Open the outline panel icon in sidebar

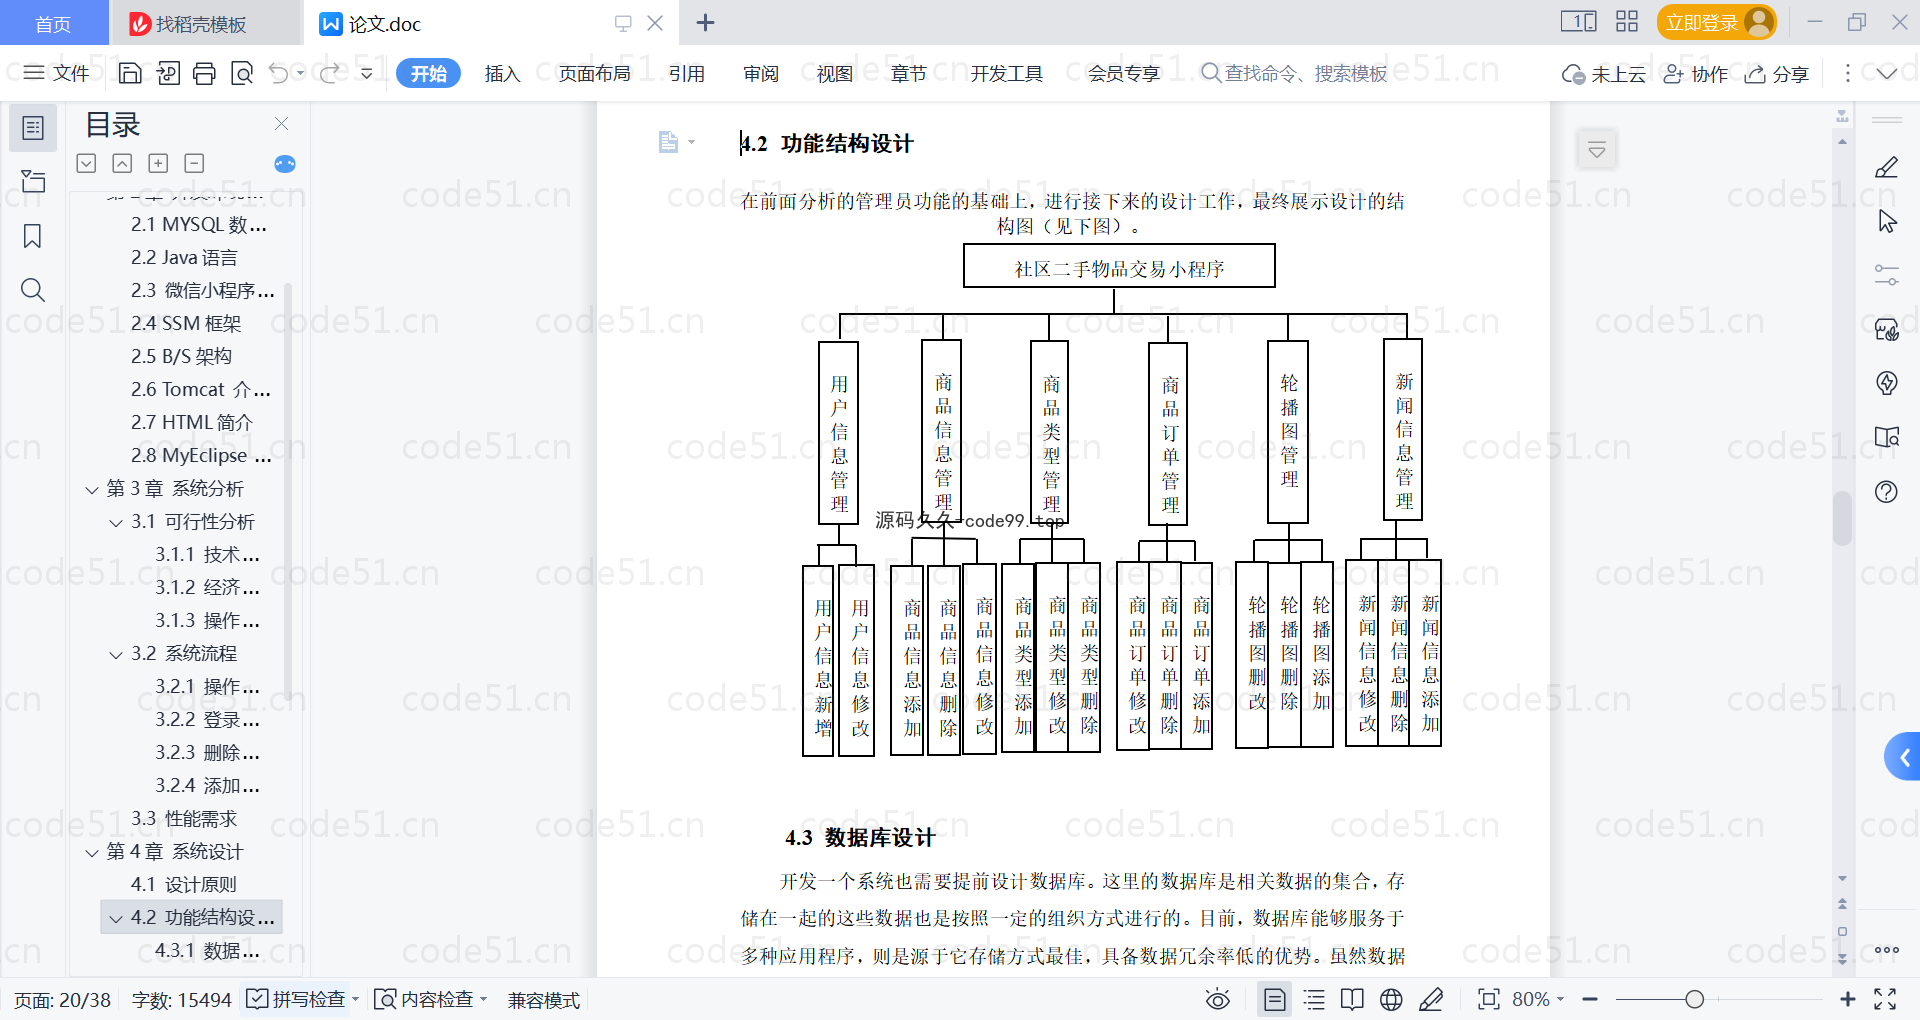click(33, 128)
